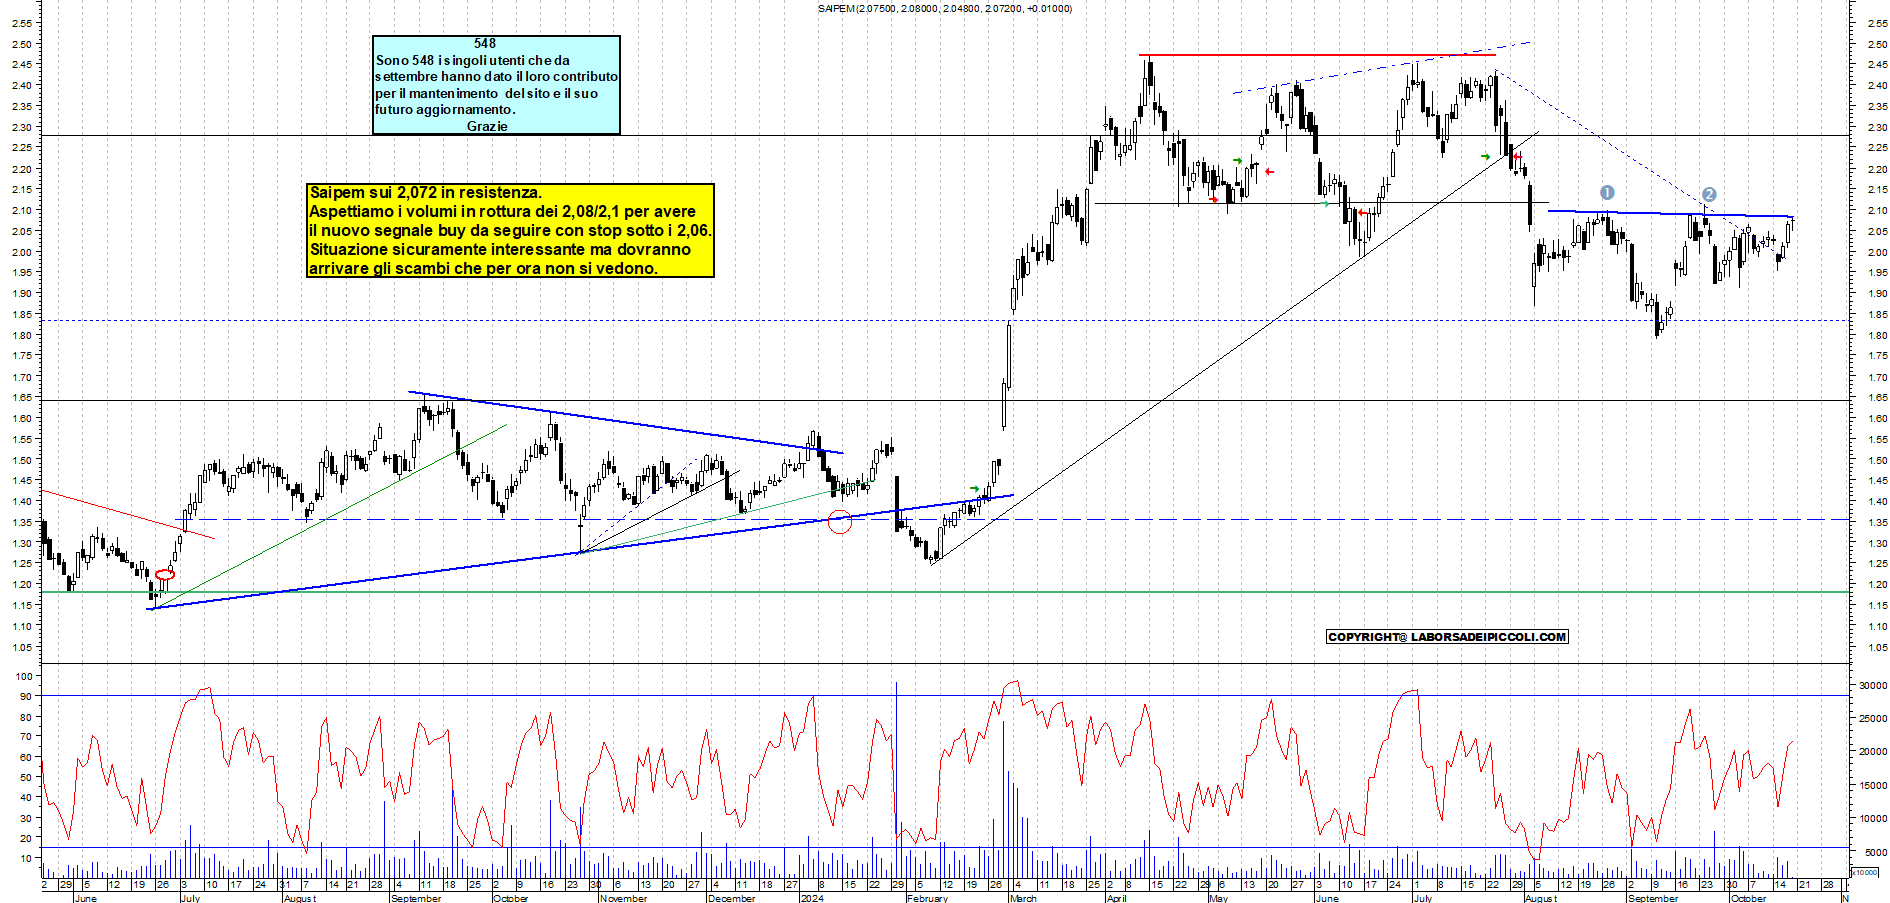Click the 1.85 label on left price axis
Viewport: 1890px width, 903px height.
pyautogui.click(x=22, y=314)
